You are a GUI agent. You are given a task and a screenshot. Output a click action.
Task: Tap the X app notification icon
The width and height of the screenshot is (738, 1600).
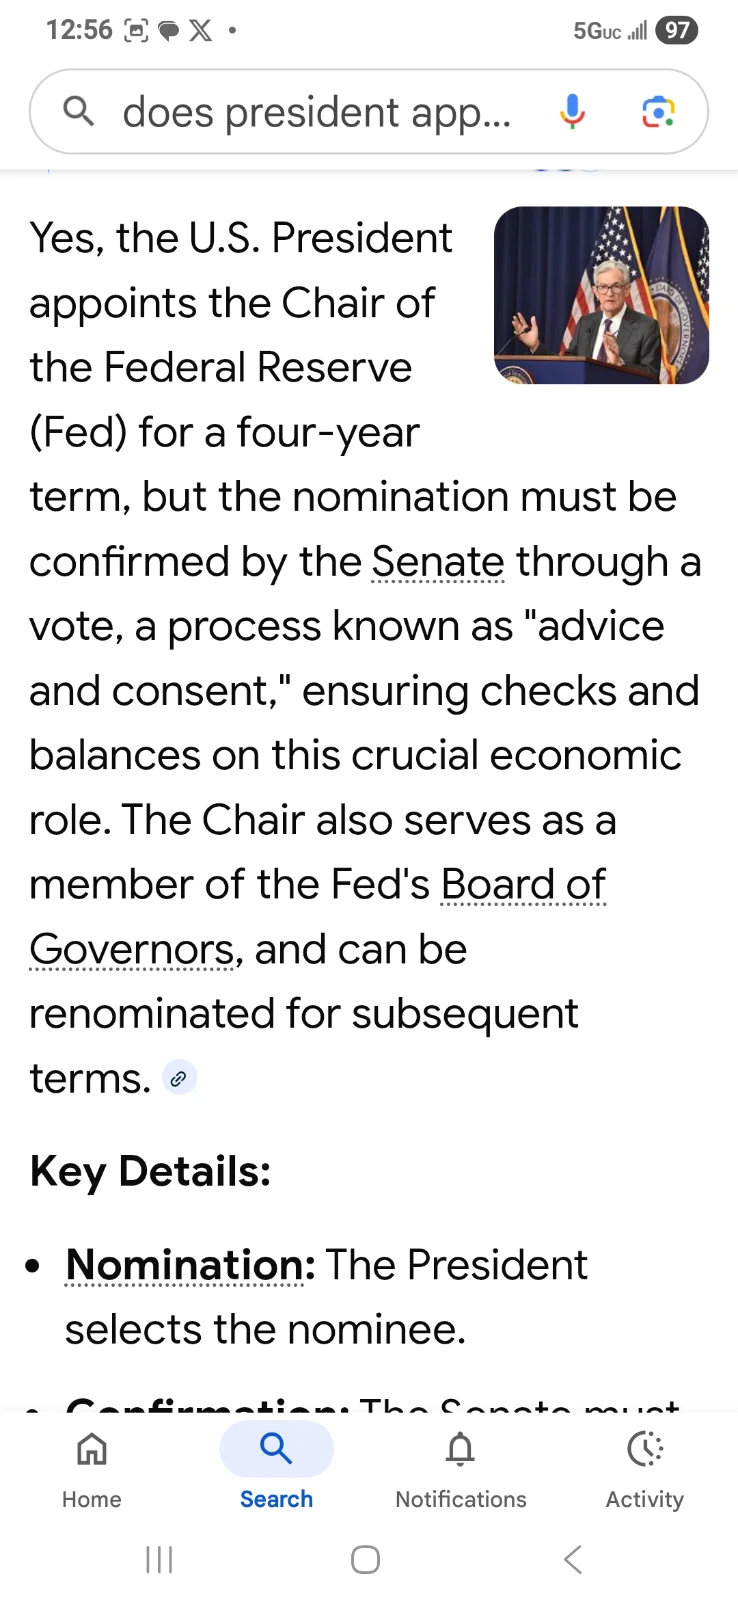[201, 31]
